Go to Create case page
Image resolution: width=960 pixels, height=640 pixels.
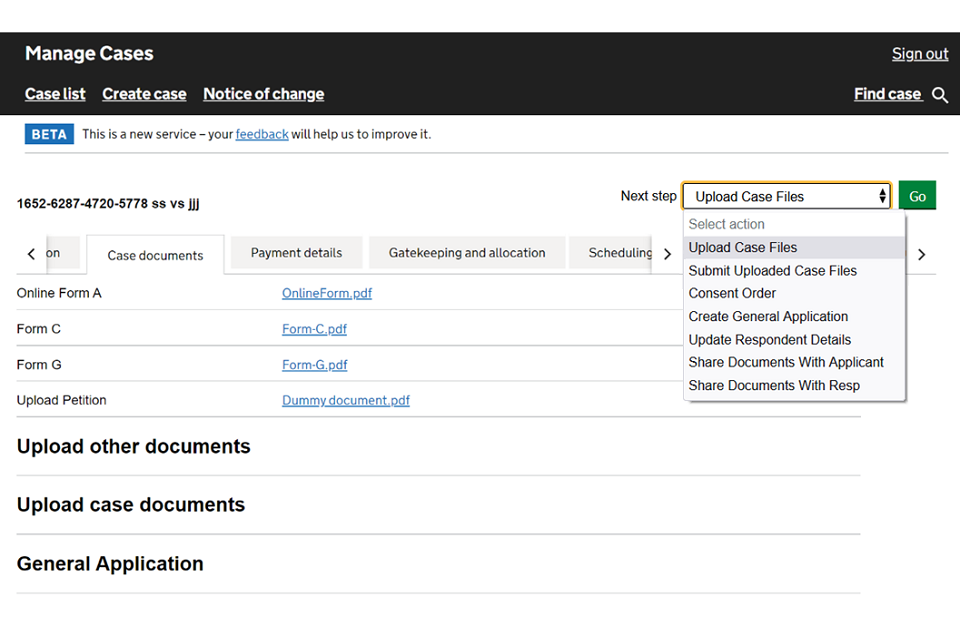click(x=144, y=94)
